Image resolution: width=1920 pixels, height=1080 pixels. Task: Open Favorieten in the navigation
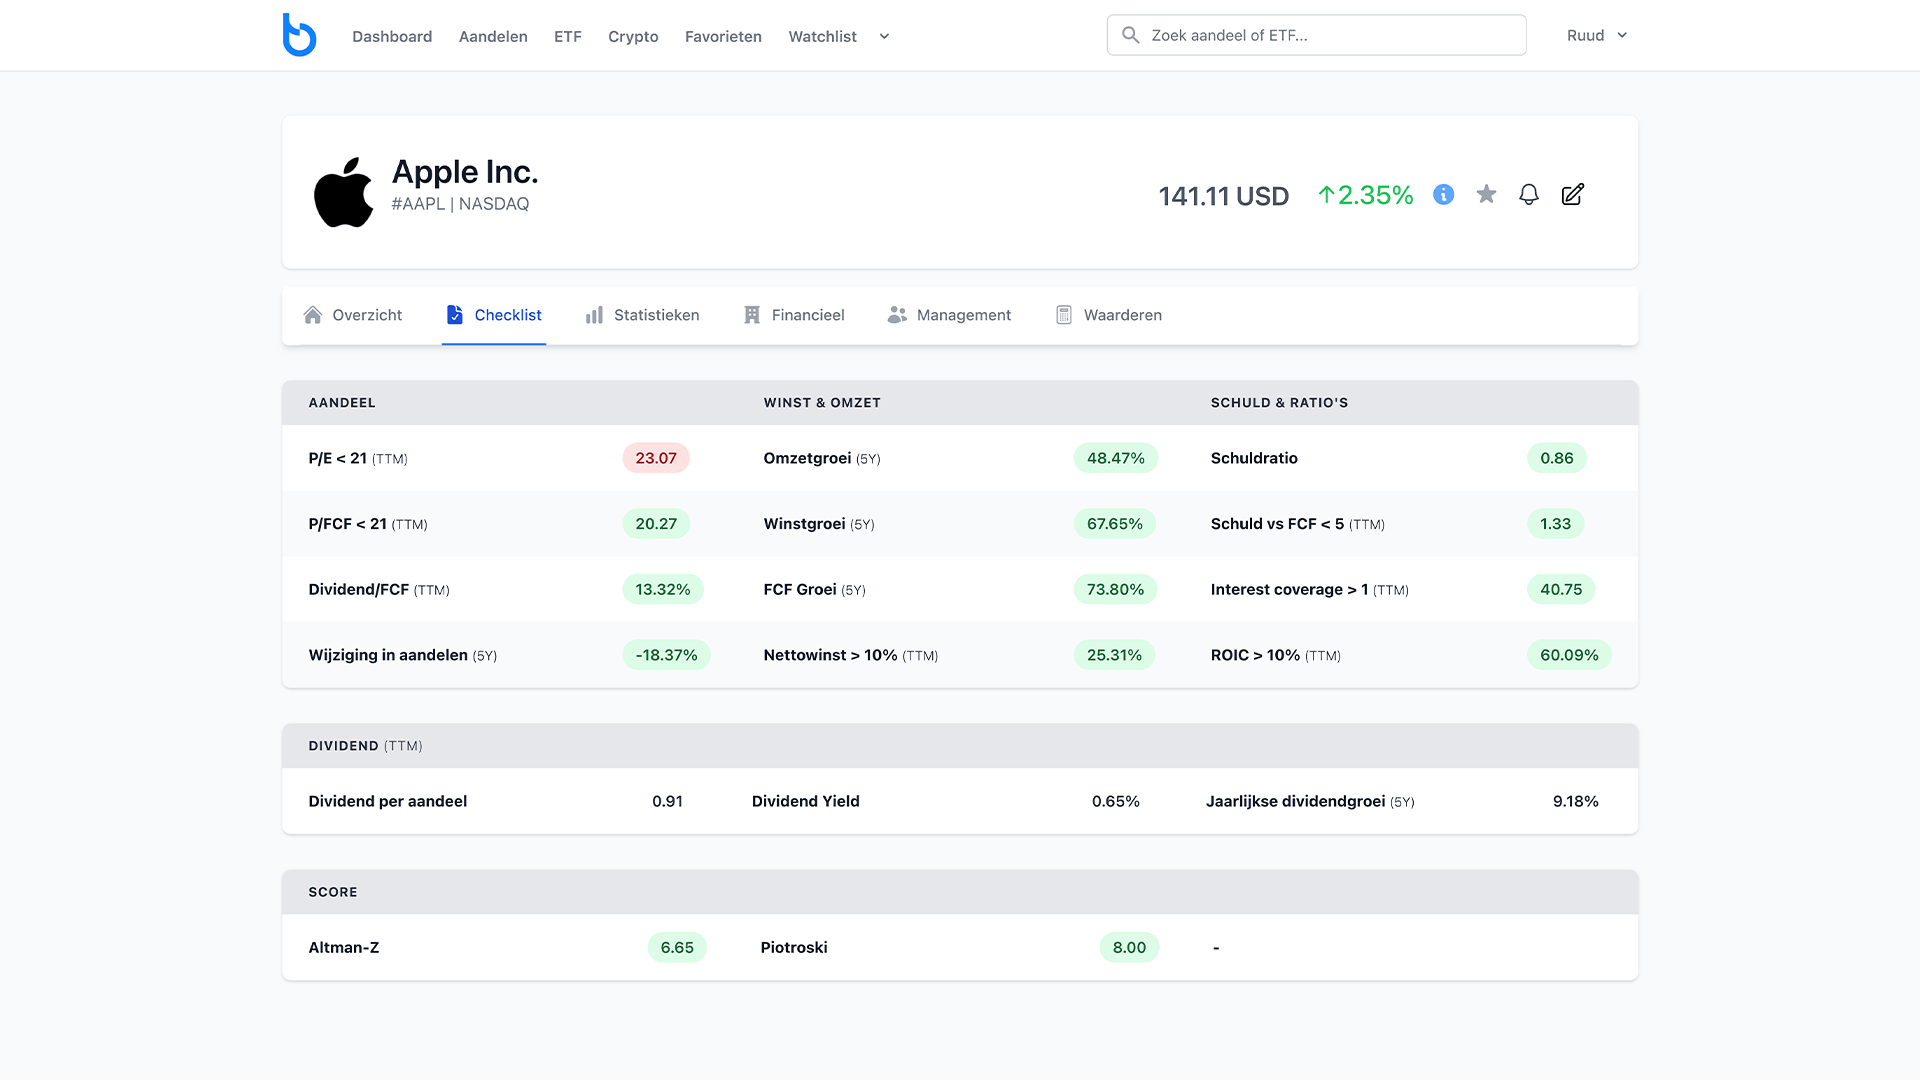pyautogui.click(x=723, y=36)
